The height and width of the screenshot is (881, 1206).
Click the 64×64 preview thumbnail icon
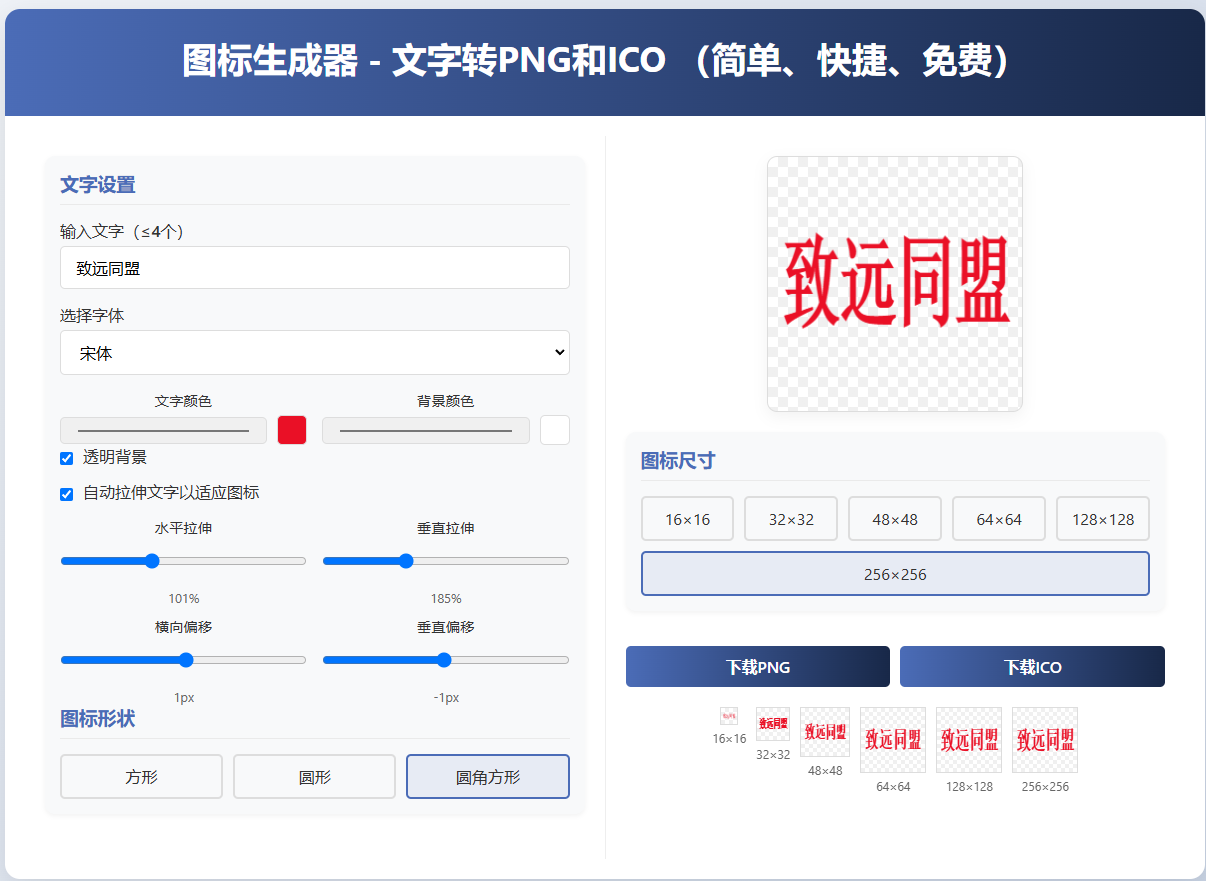pos(893,740)
